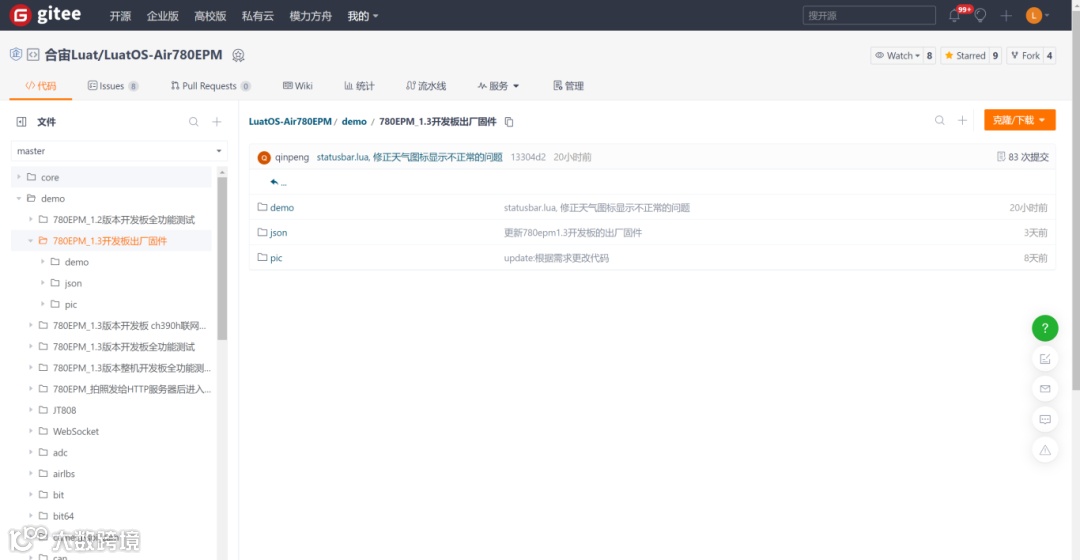The width and height of the screenshot is (1080, 560).
Task: Open the mail icon on right rail
Action: 1045,389
